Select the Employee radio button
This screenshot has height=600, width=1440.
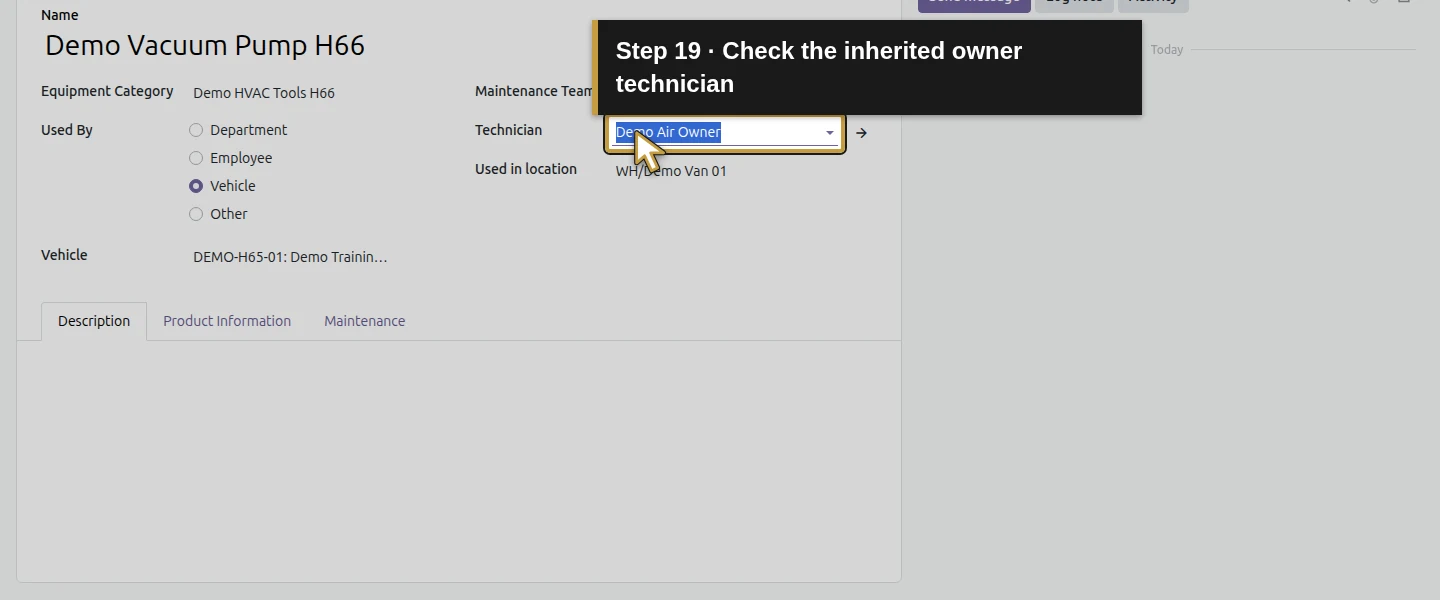click(x=196, y=158)
